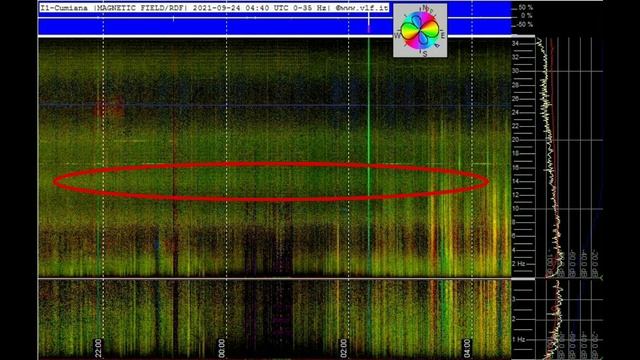The width and height of the screenshot is (640, 360).
Task: Click the 16 frequency axis label
Action: 516,167
